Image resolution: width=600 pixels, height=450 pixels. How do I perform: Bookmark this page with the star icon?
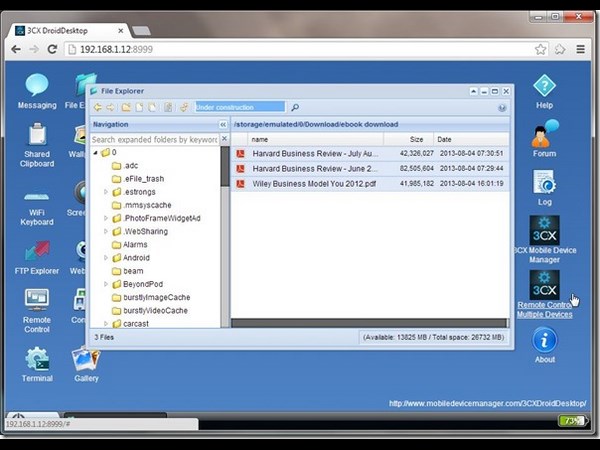(540, 49)
